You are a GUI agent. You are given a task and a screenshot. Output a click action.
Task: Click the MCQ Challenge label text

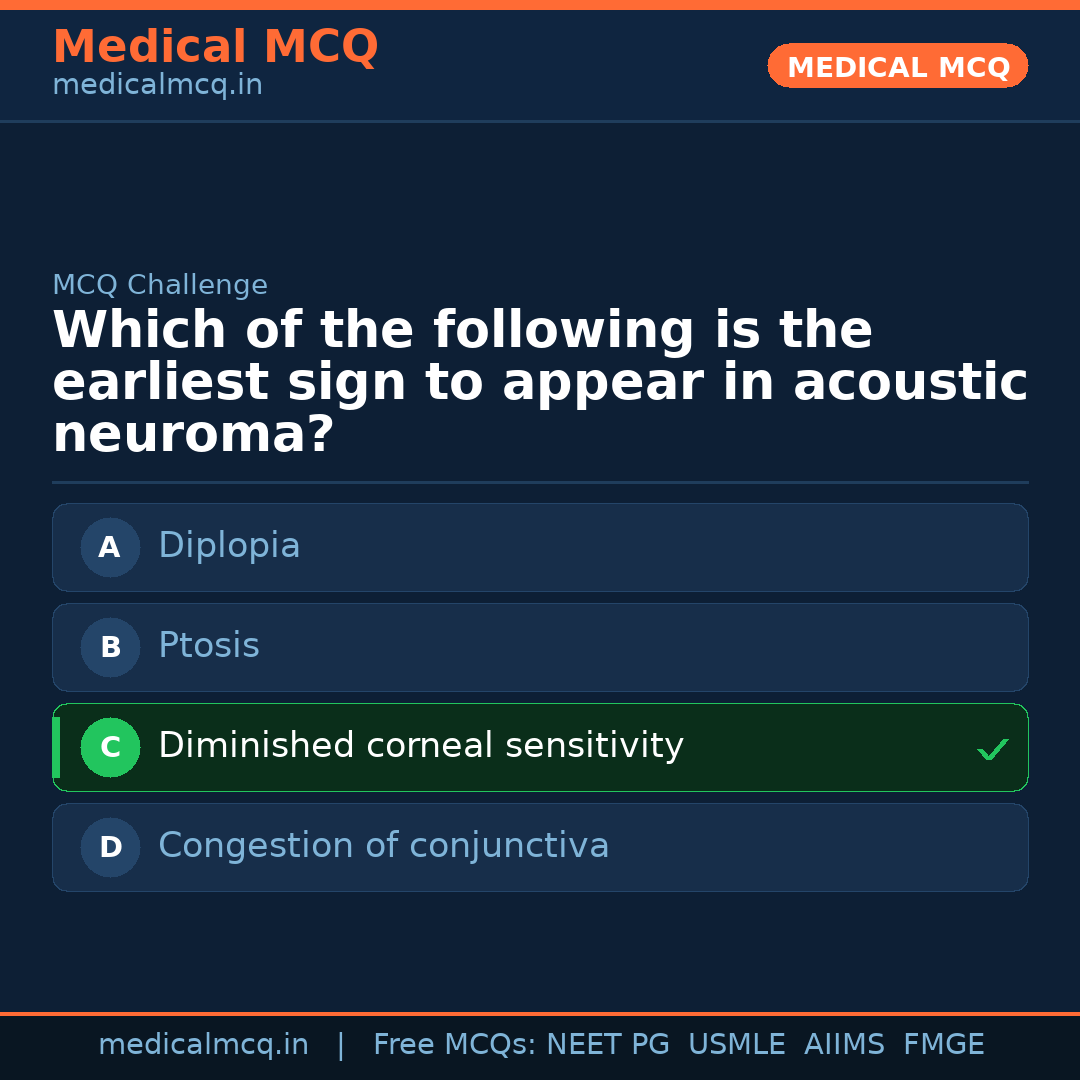coord(160,284)
